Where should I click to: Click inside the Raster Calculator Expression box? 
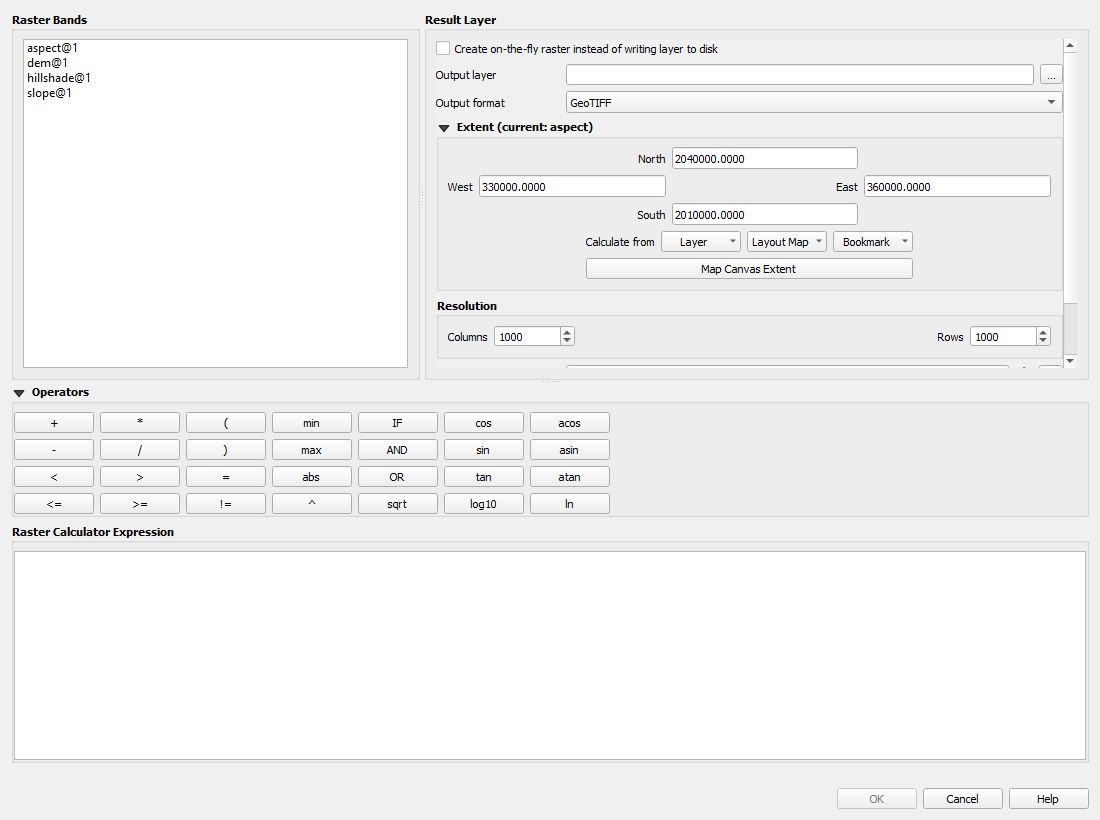[550, 655]
